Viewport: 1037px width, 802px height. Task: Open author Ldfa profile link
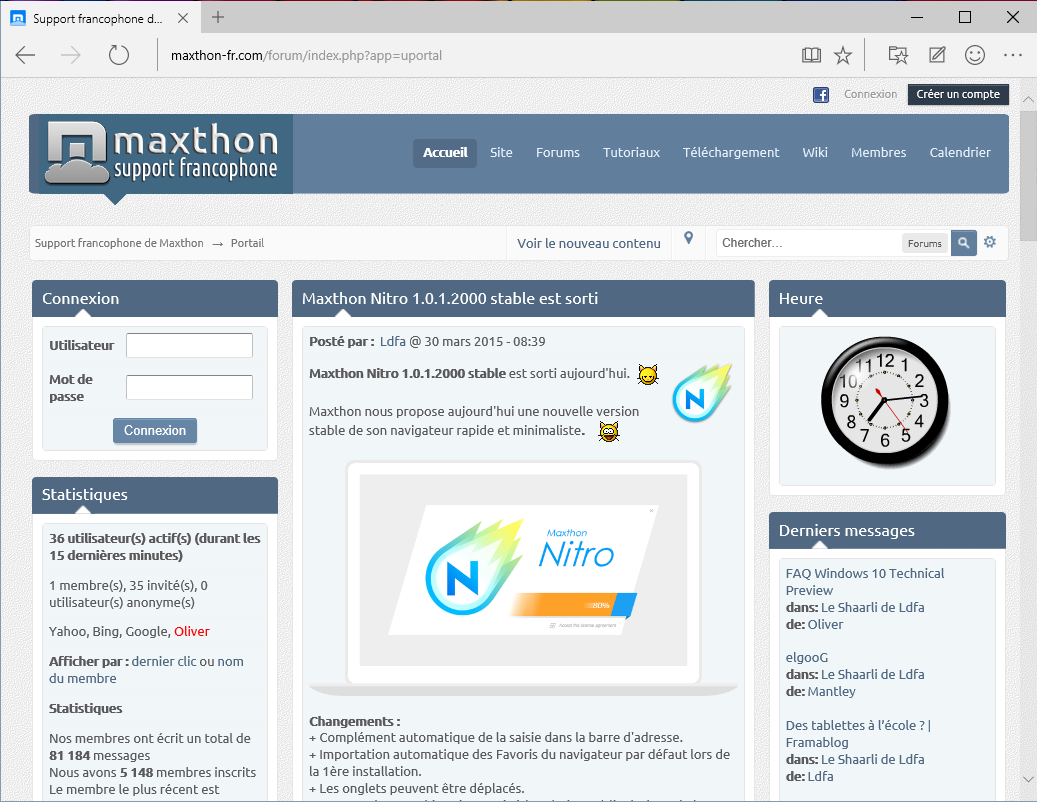[393, 342]
